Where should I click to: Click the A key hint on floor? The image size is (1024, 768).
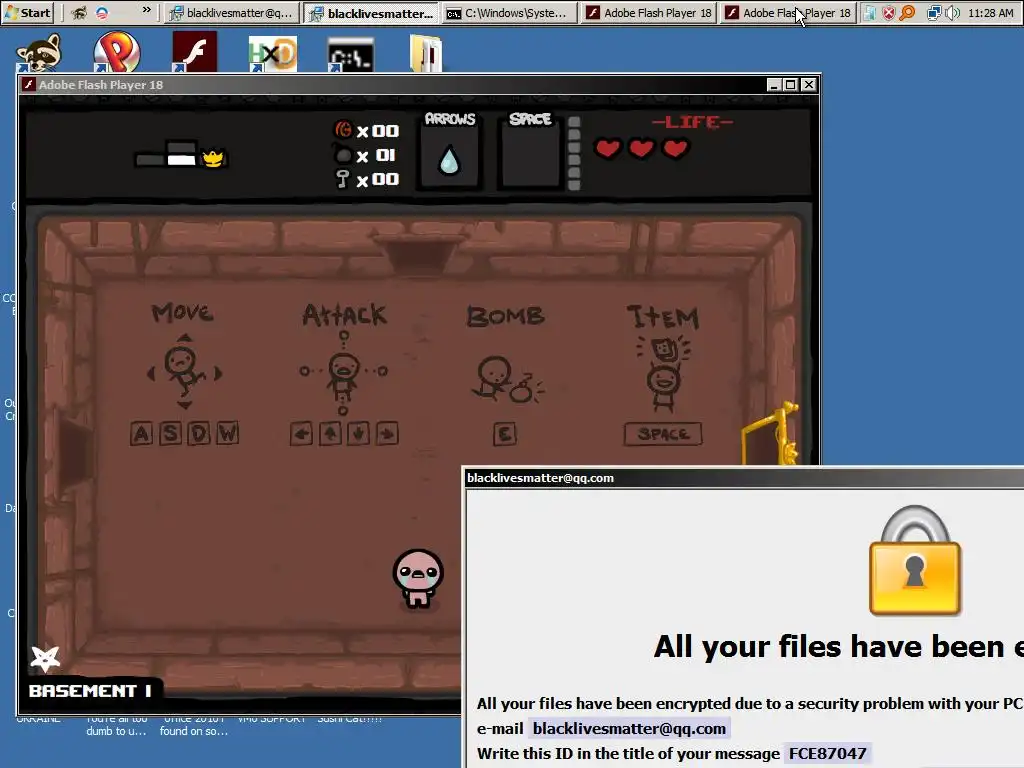141,434
